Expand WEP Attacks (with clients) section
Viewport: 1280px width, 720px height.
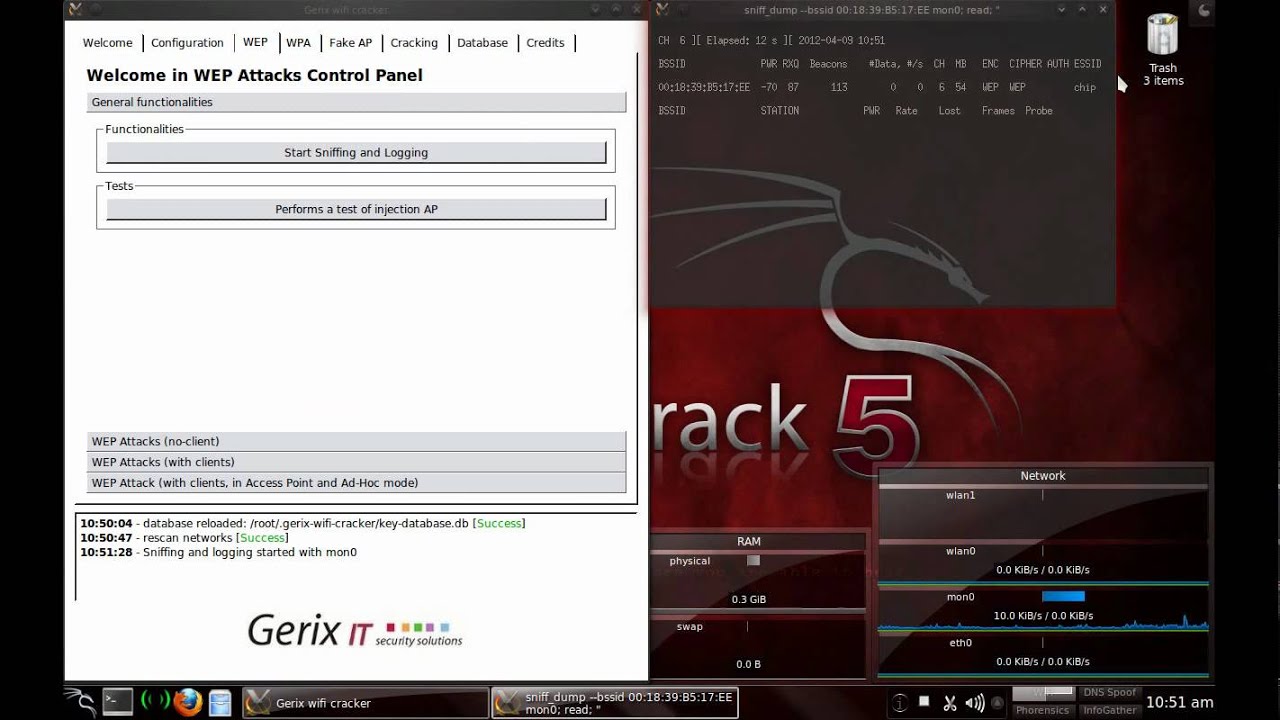click(x=356, y=462)
